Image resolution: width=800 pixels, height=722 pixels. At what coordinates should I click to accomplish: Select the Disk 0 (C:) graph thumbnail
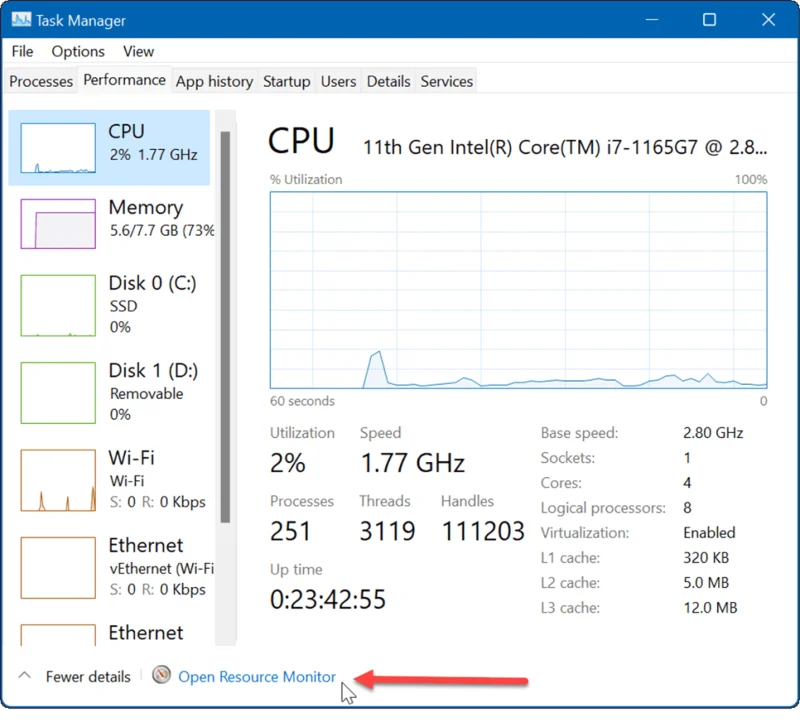58,305
